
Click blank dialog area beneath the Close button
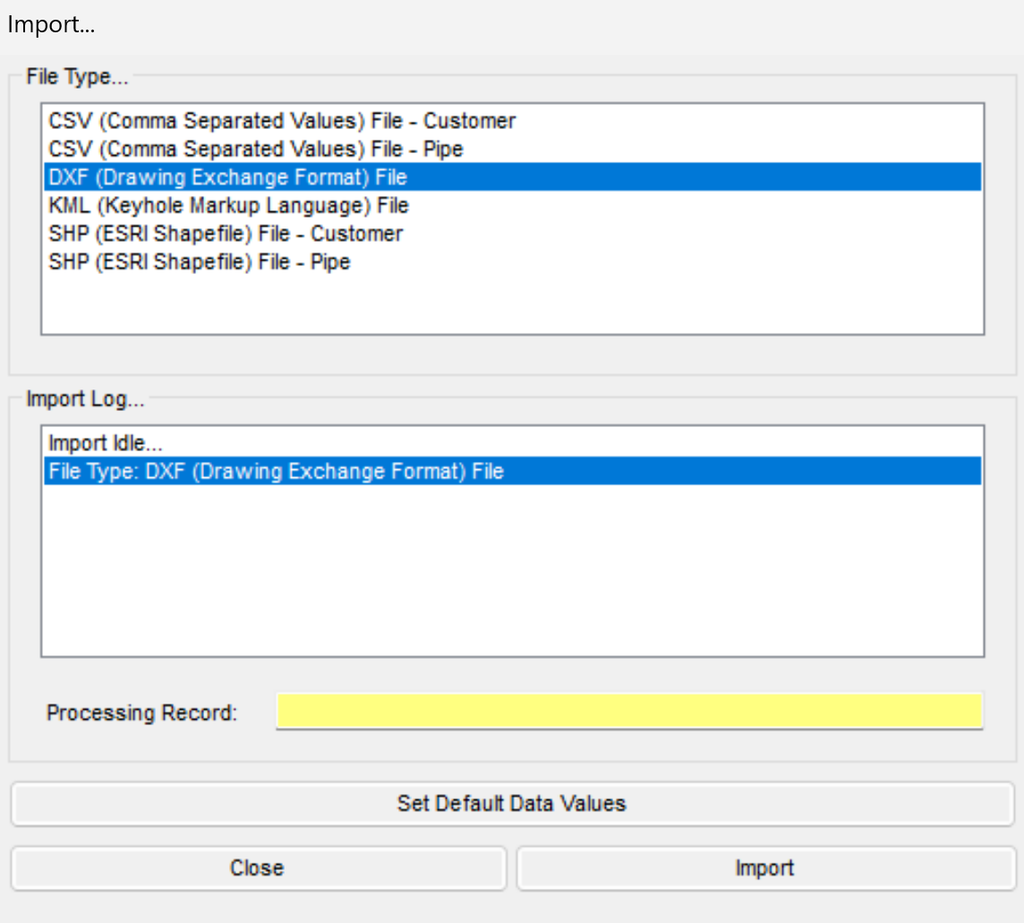click(259, 908)
